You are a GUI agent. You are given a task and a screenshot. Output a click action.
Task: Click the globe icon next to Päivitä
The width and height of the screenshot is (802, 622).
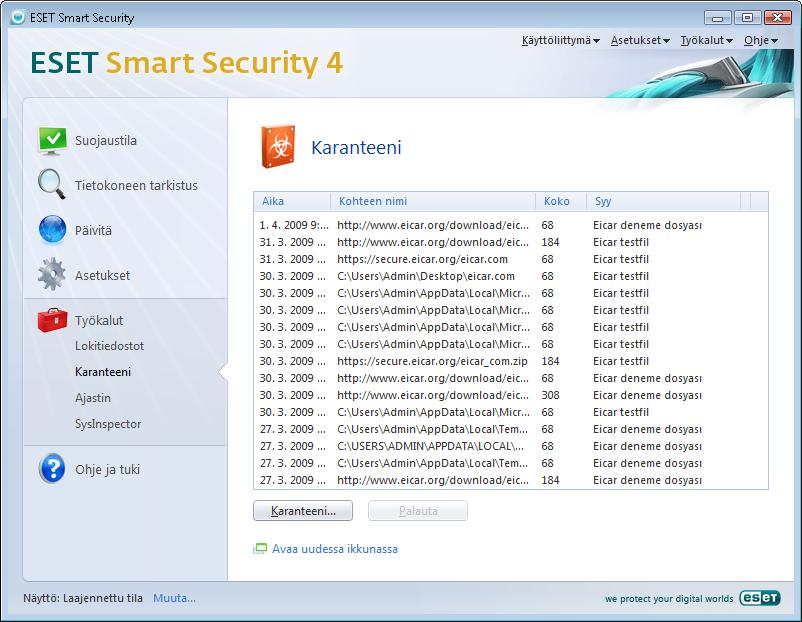pos(52,229)
